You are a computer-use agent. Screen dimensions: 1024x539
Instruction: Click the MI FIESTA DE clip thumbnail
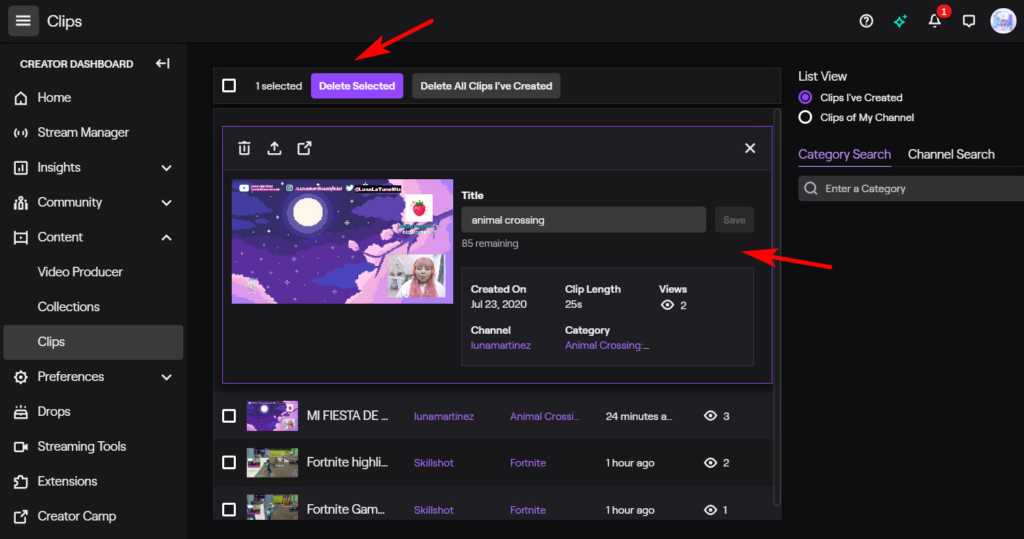(272, 416)
